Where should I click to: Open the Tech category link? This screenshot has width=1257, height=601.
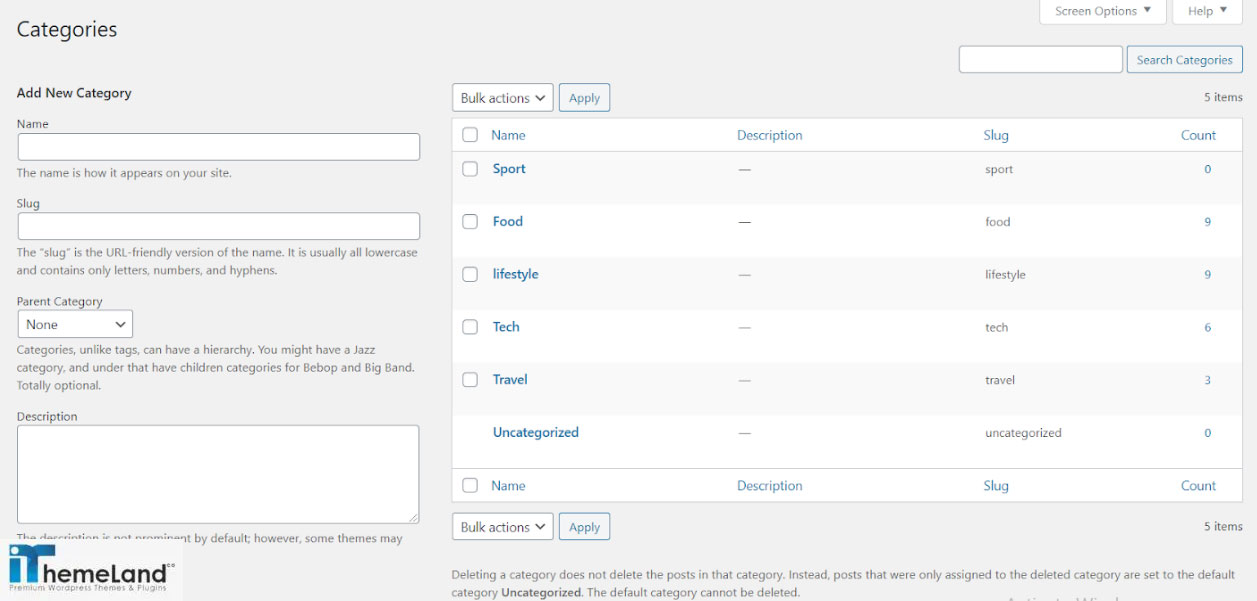pos(506,327)
